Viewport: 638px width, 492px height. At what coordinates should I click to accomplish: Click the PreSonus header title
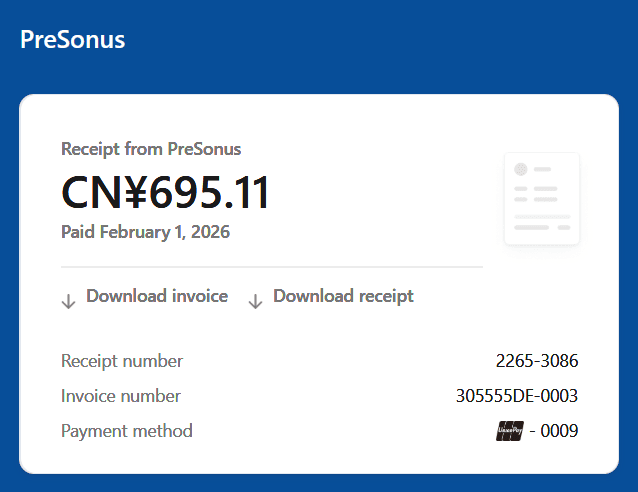coord(72,40)
